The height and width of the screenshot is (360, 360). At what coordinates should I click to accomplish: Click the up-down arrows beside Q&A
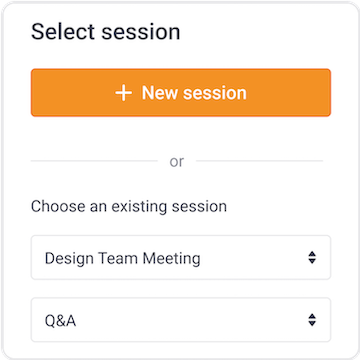point(312,320)
